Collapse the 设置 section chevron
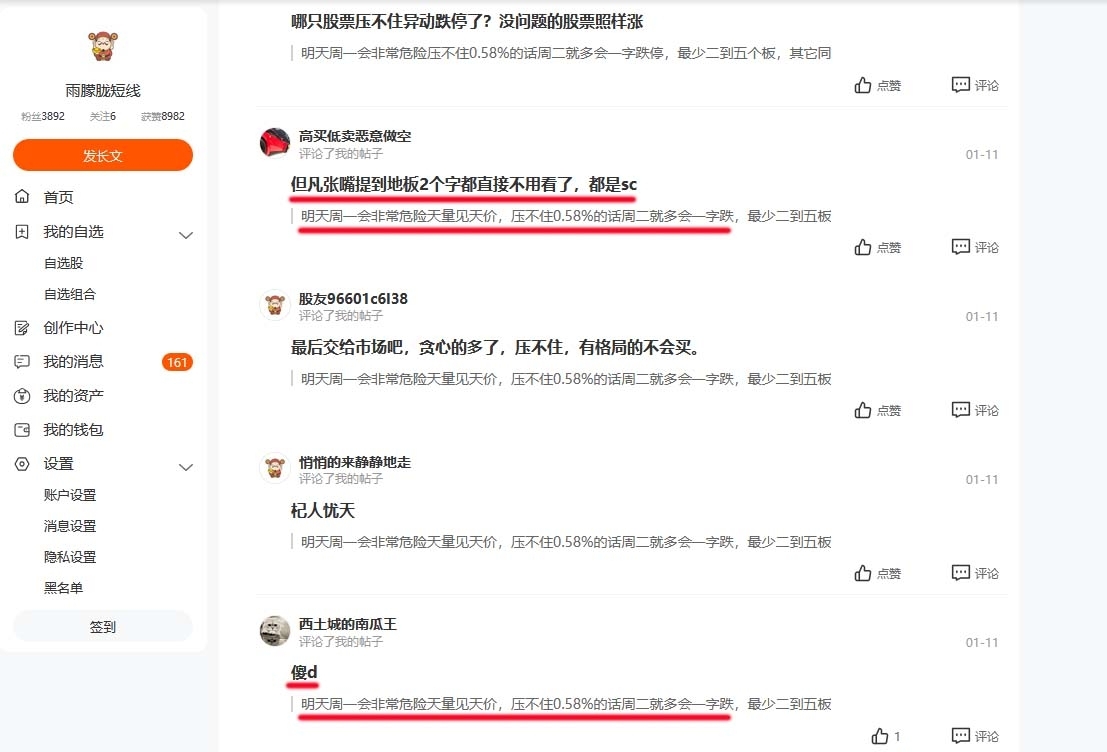 (186, 467)
